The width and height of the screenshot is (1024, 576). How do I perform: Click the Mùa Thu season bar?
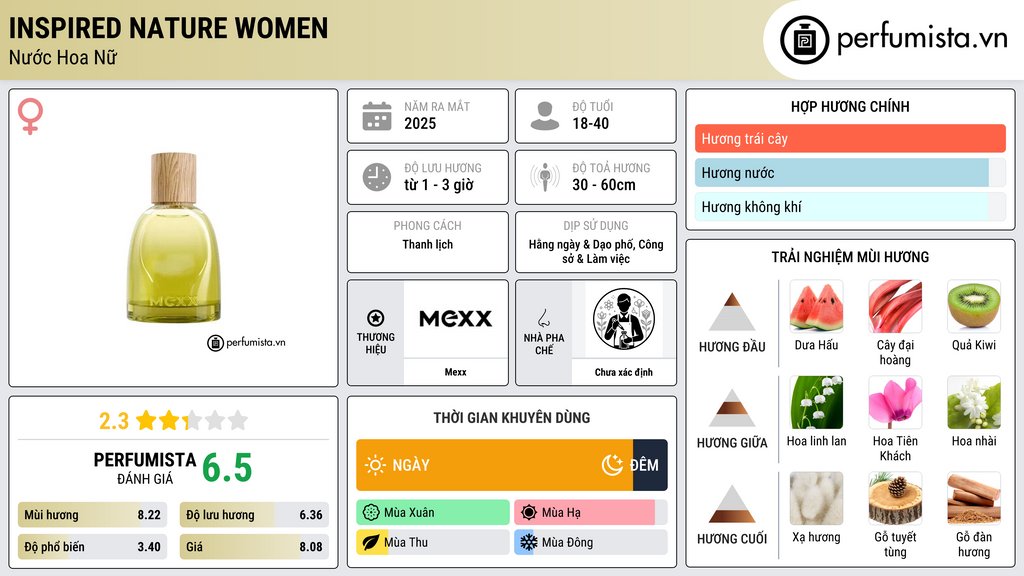[433, 542]
